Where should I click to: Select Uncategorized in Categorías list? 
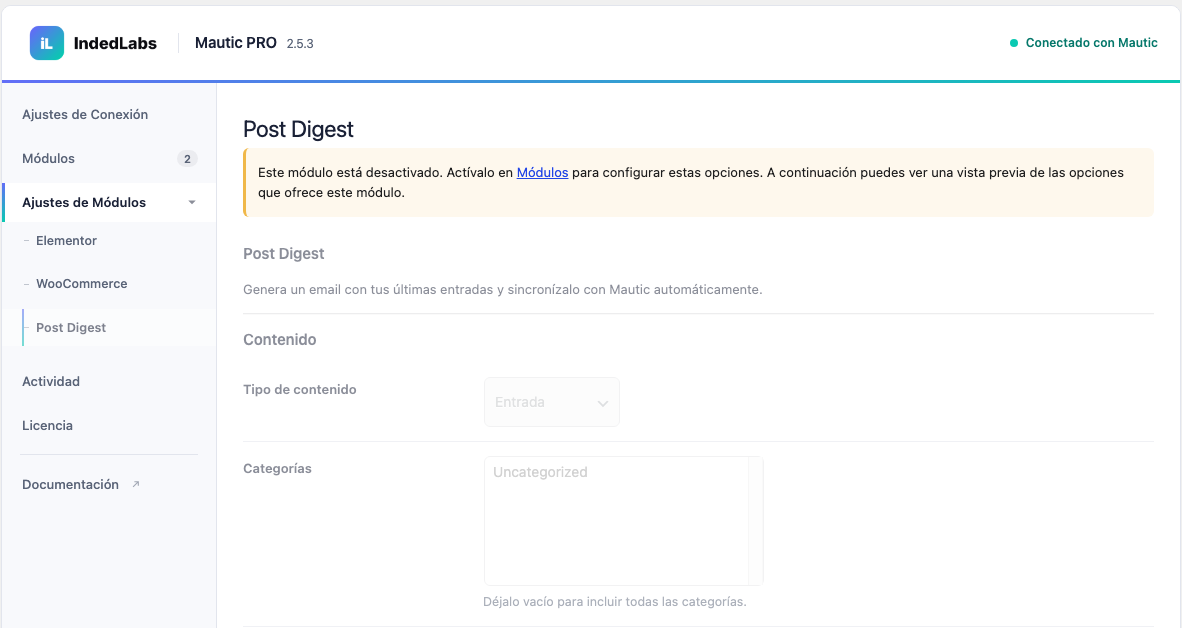(x=540, y=472)
